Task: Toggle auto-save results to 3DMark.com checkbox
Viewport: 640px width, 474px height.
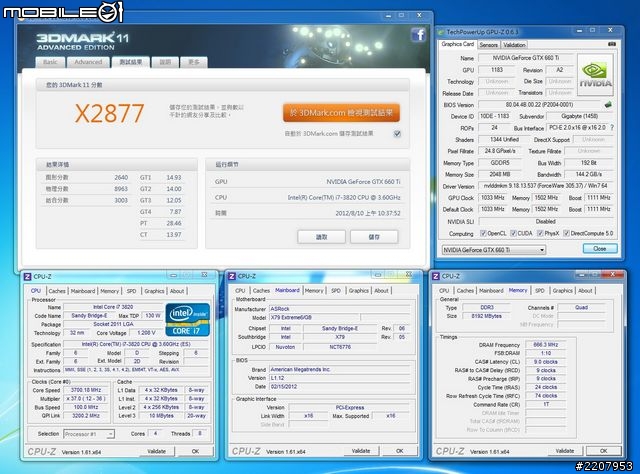Action: [397, 134]
